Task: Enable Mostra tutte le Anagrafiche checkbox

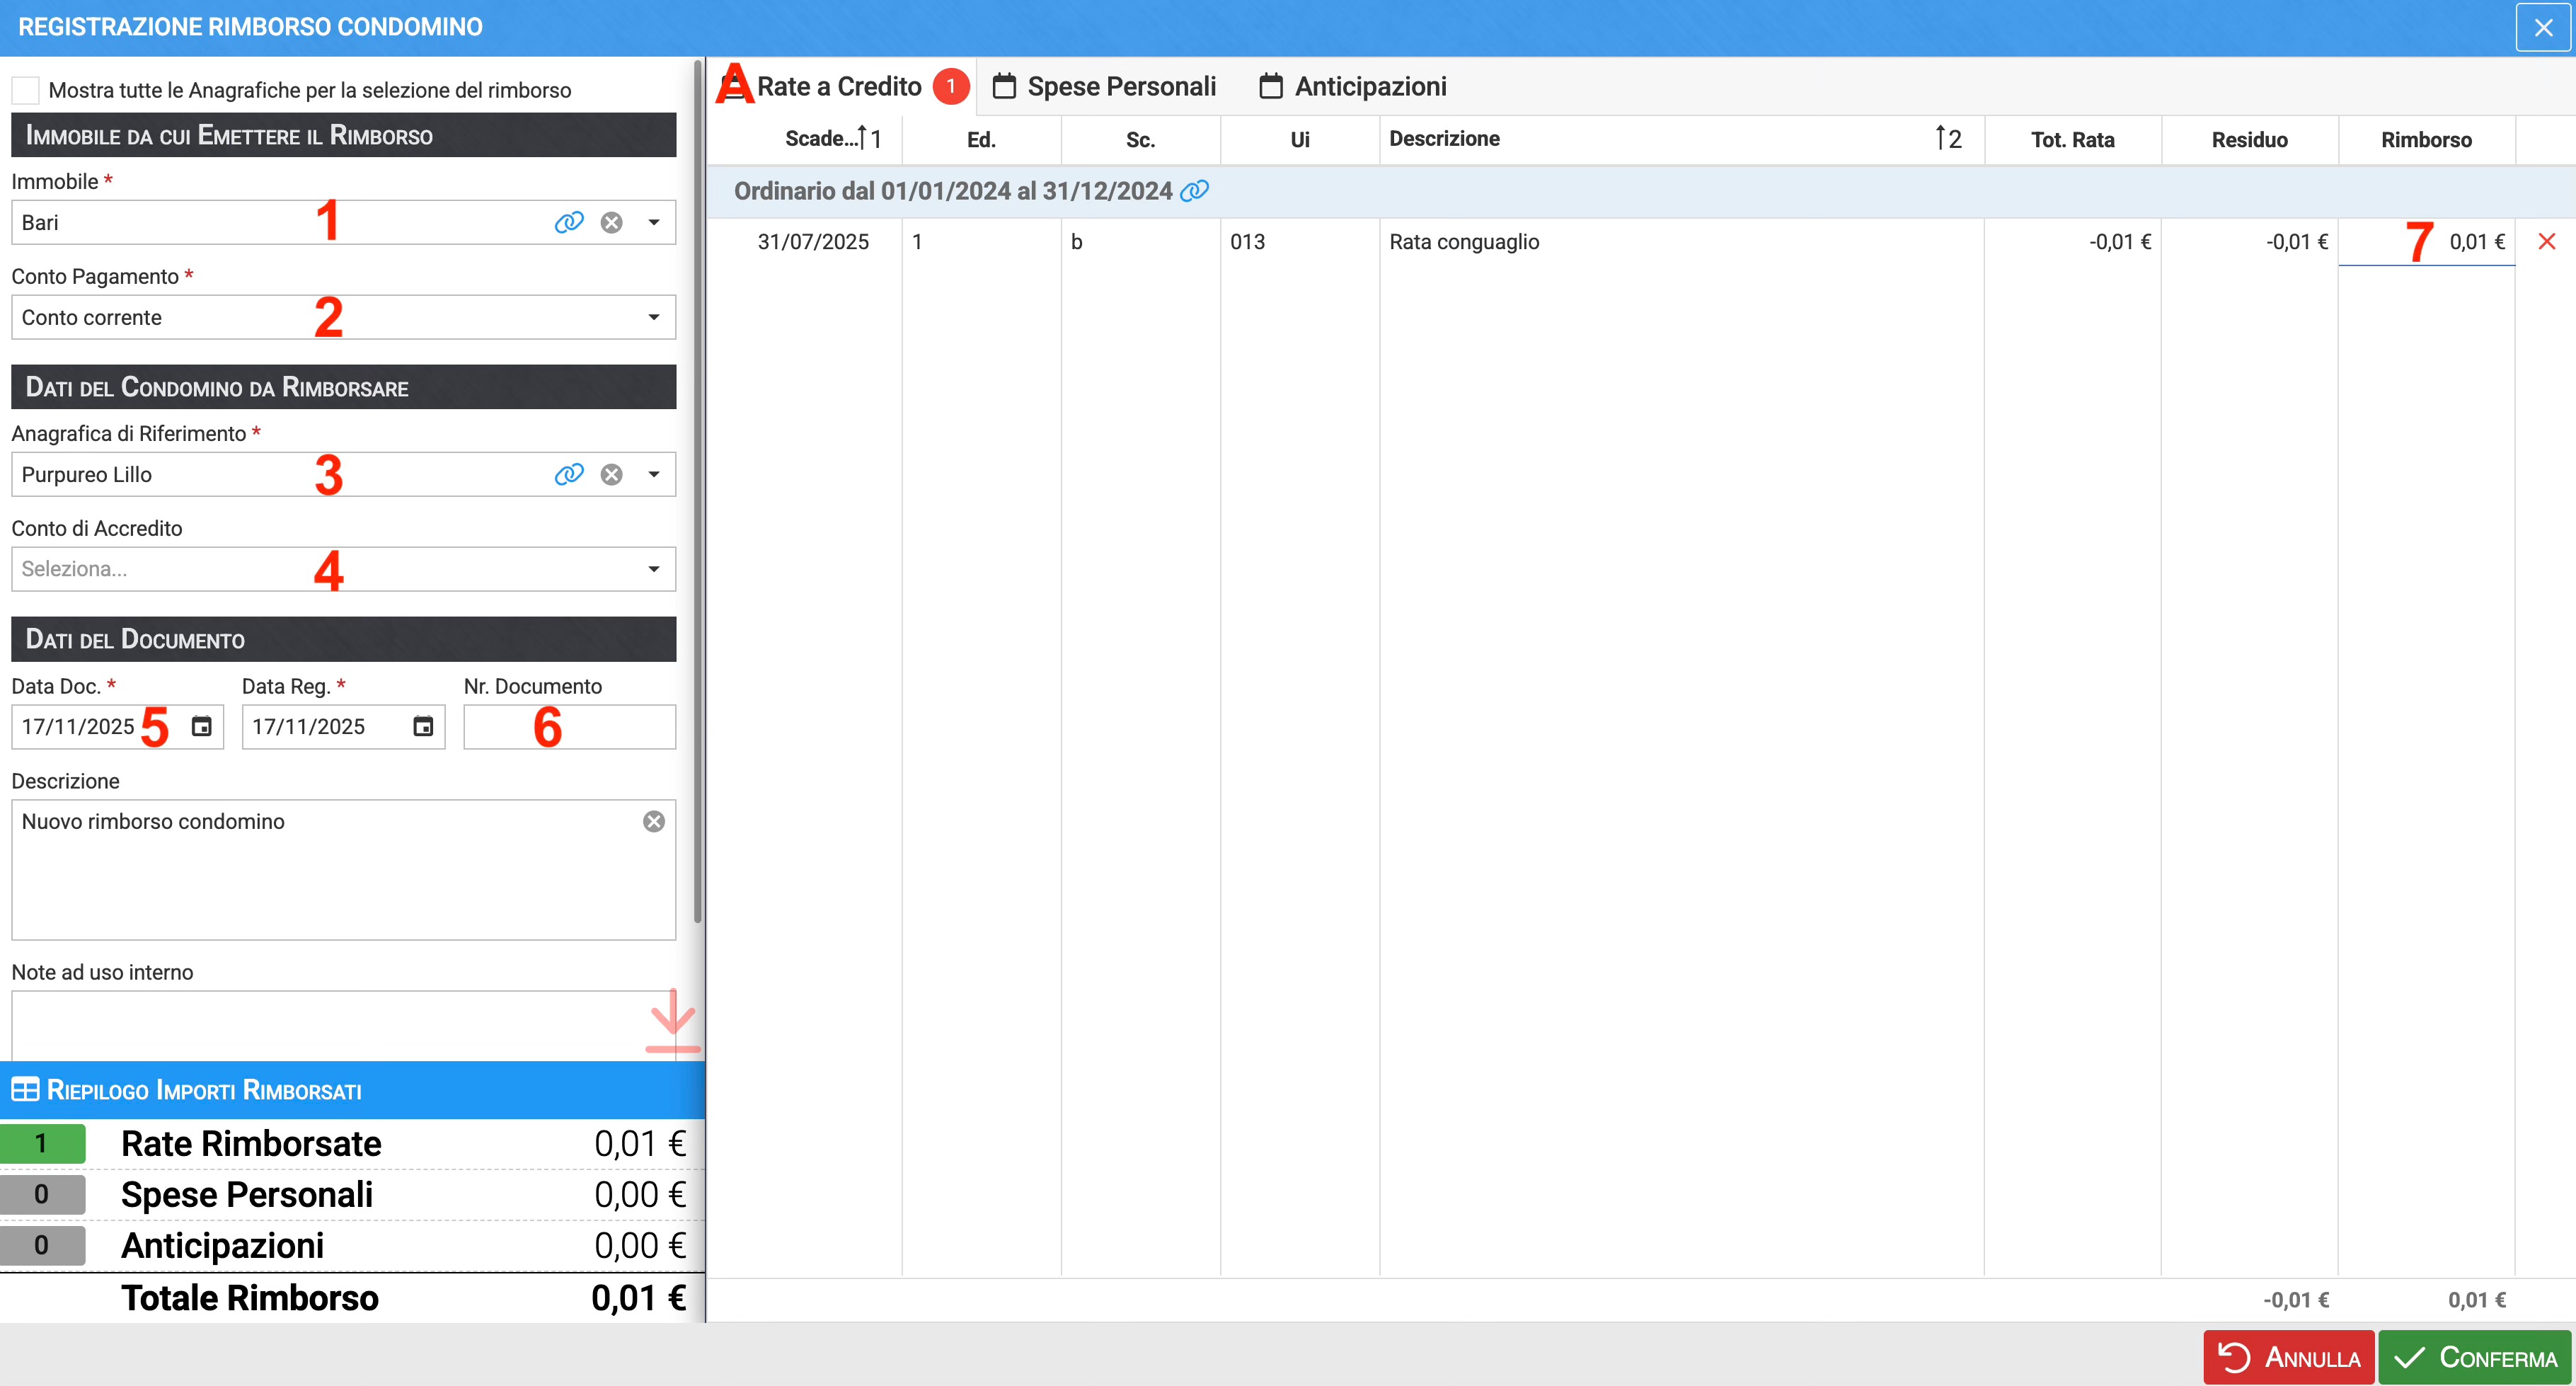Action: pyautogui.click(x=26, y=90)
